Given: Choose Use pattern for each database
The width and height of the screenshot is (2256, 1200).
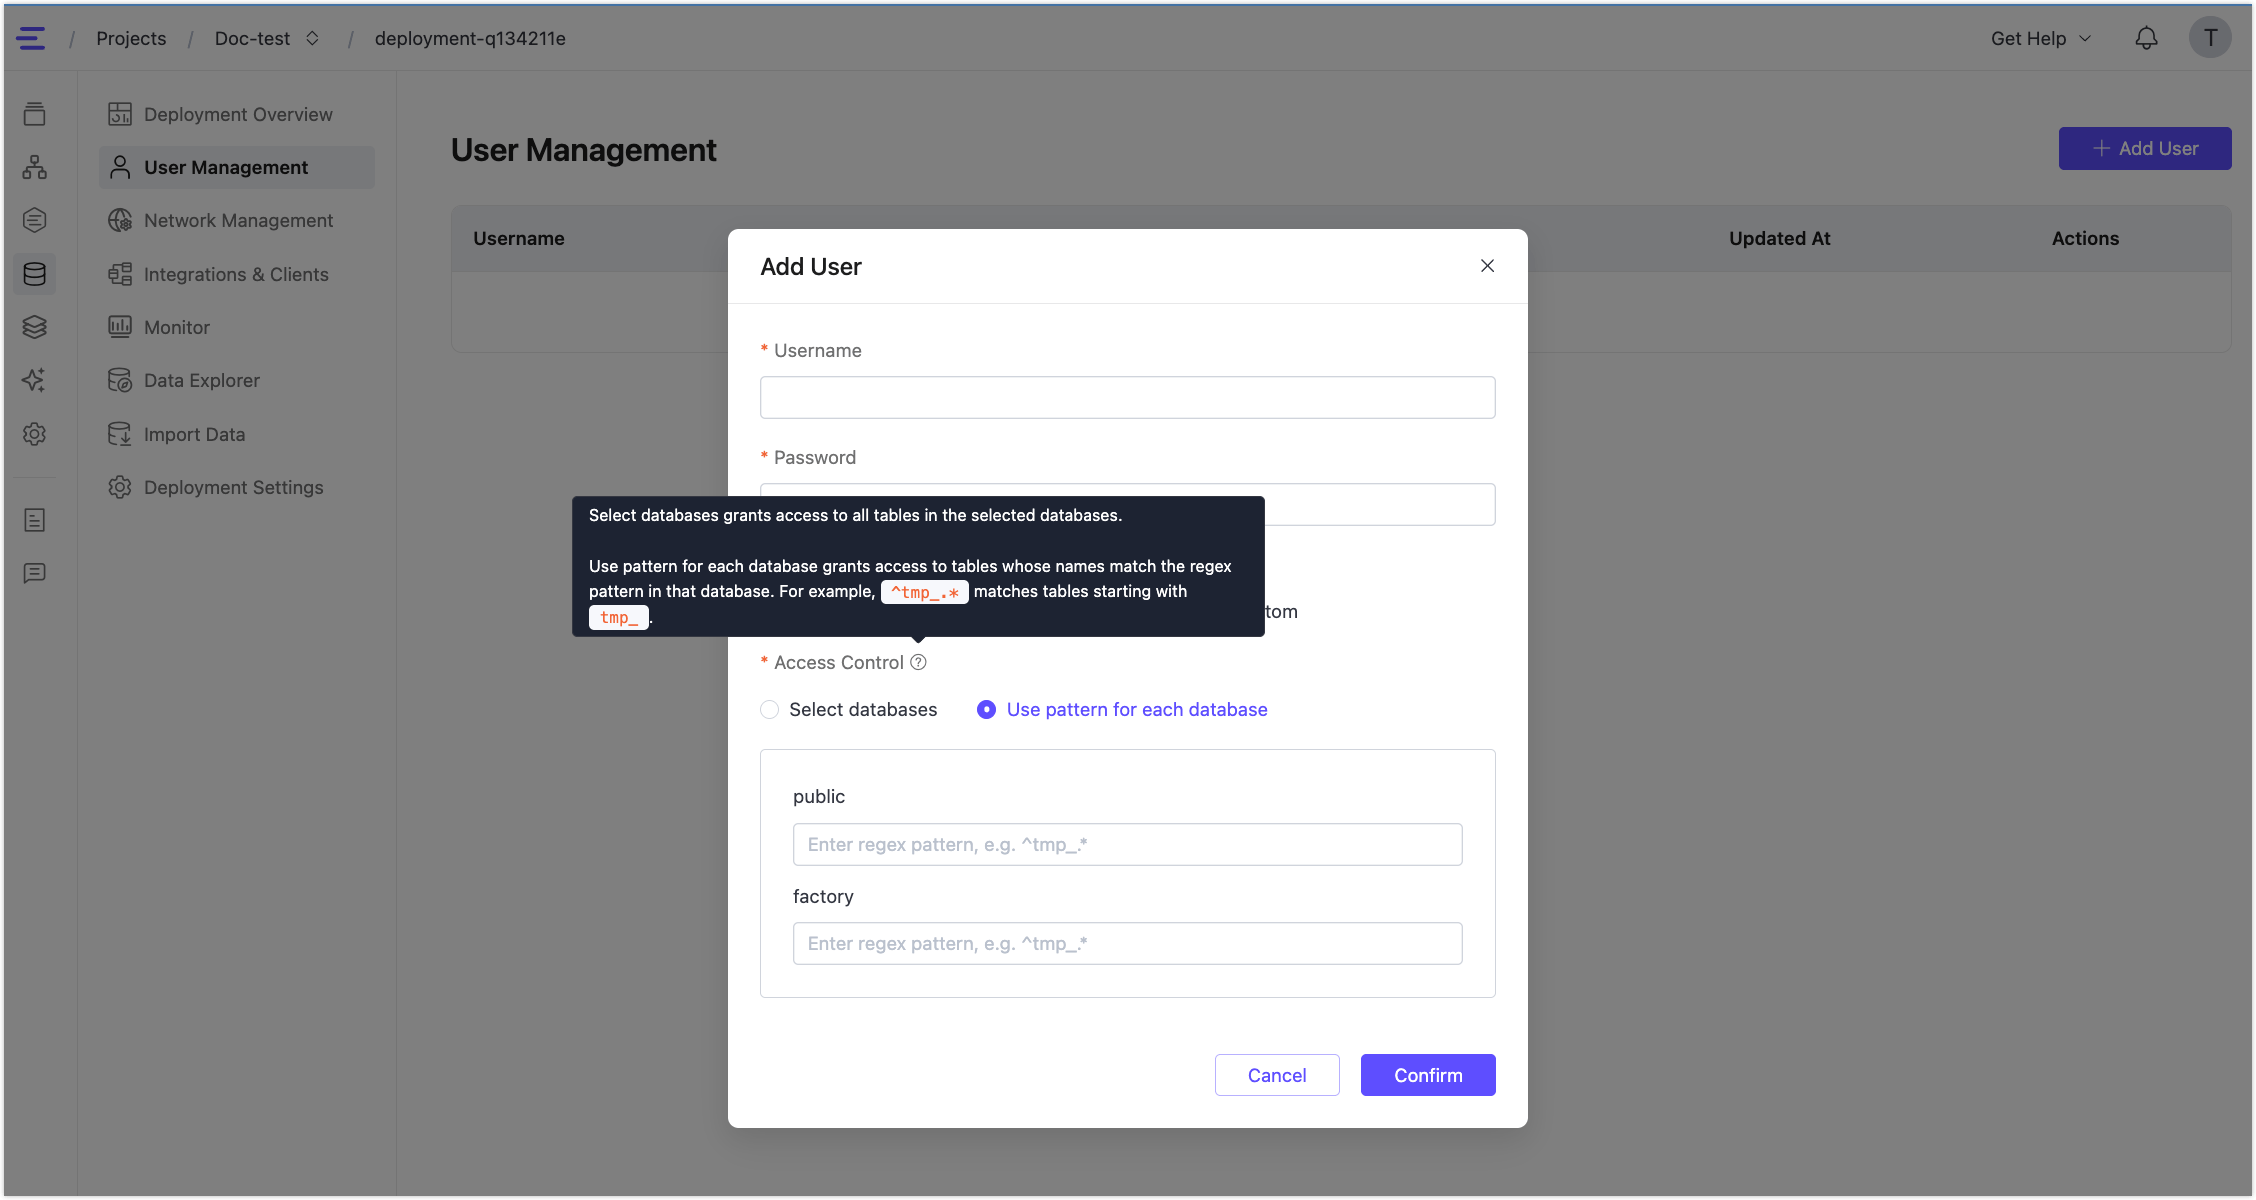Looking at the screenshot, I should click(x=1122, y=709).
